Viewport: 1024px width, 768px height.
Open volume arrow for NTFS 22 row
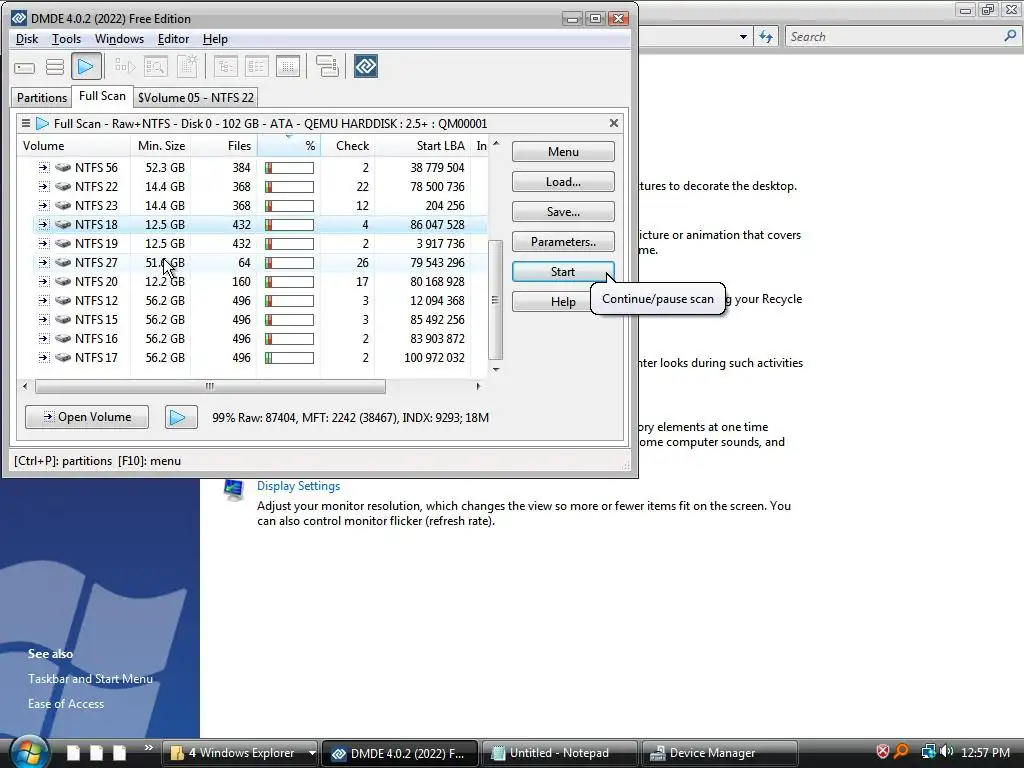pyautogui.click(x=43, y=187)
